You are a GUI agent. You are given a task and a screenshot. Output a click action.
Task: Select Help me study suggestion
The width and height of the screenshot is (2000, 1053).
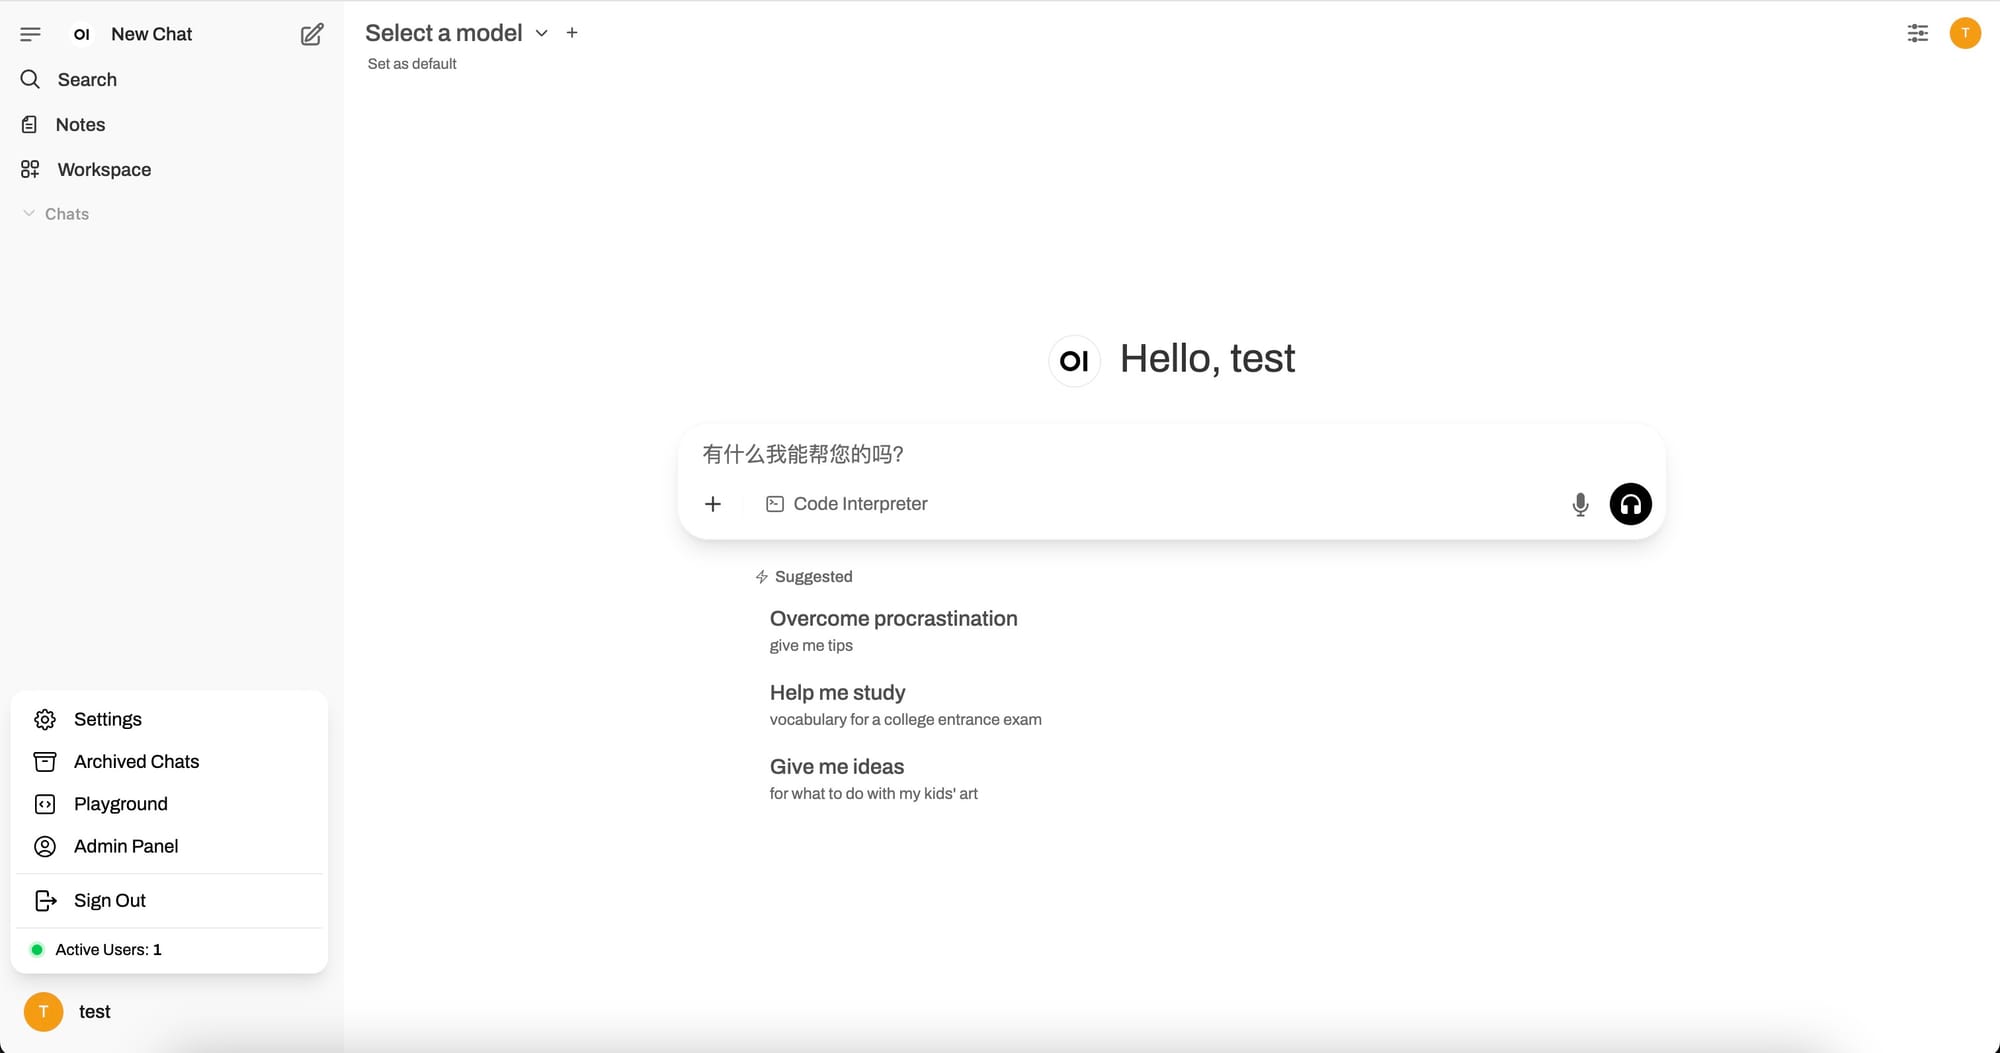point(905,705)
